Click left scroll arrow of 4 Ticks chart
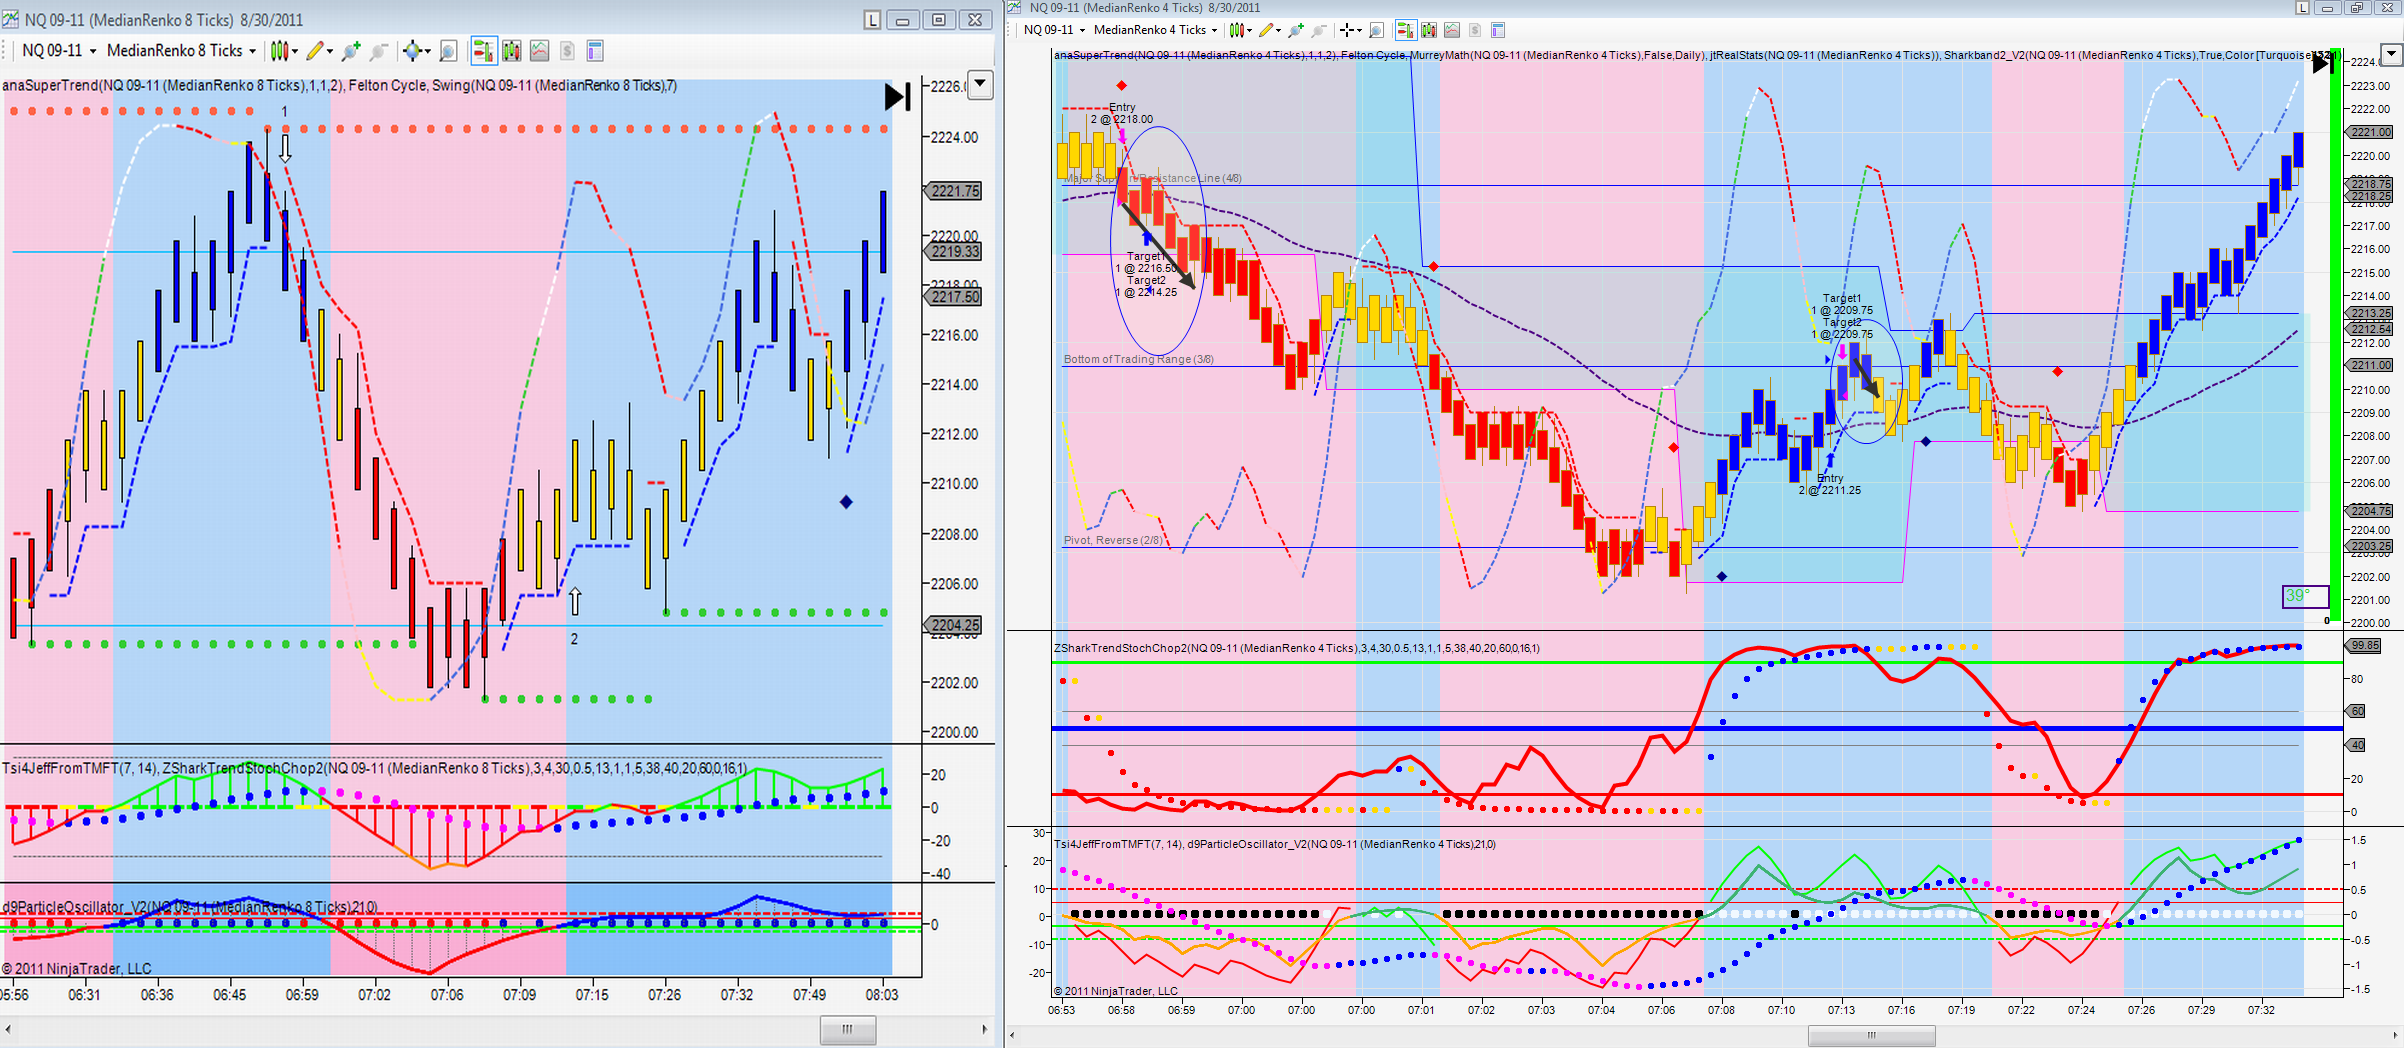 [x=1014, y=1036]
